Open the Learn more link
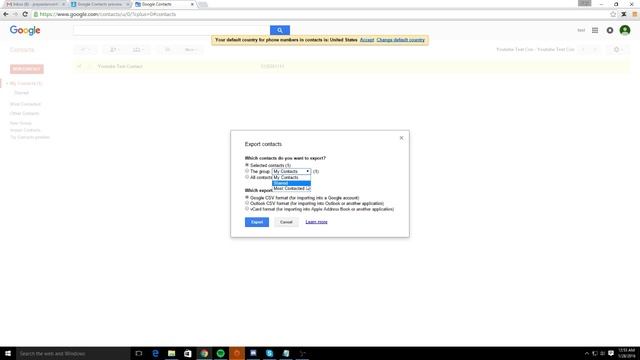Viewport: 640px width, 360px height. (x=316, y=222)
